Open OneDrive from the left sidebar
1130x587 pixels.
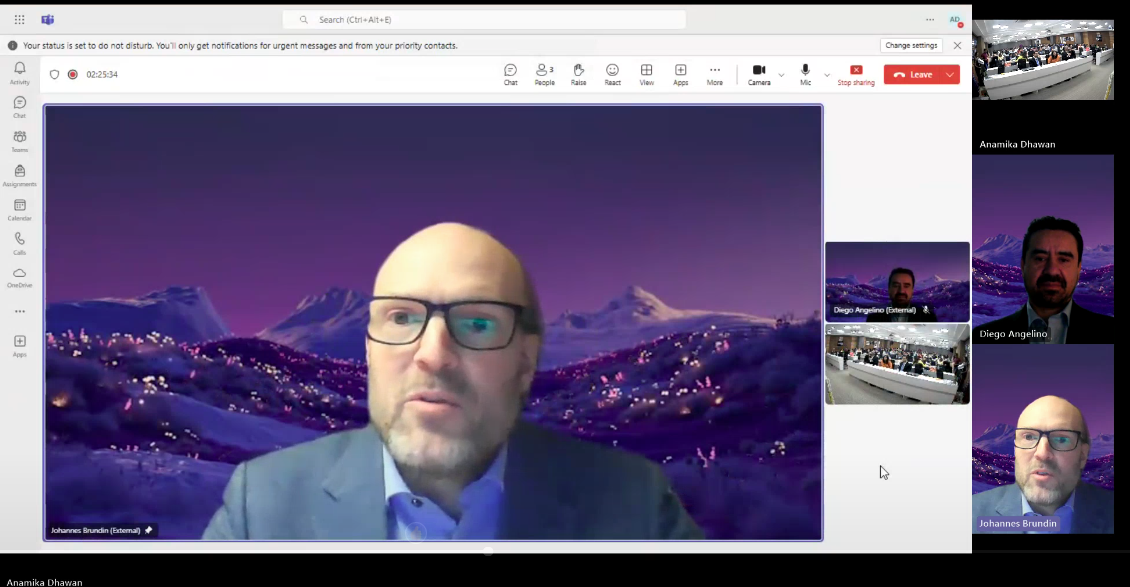tap(19, 277)
